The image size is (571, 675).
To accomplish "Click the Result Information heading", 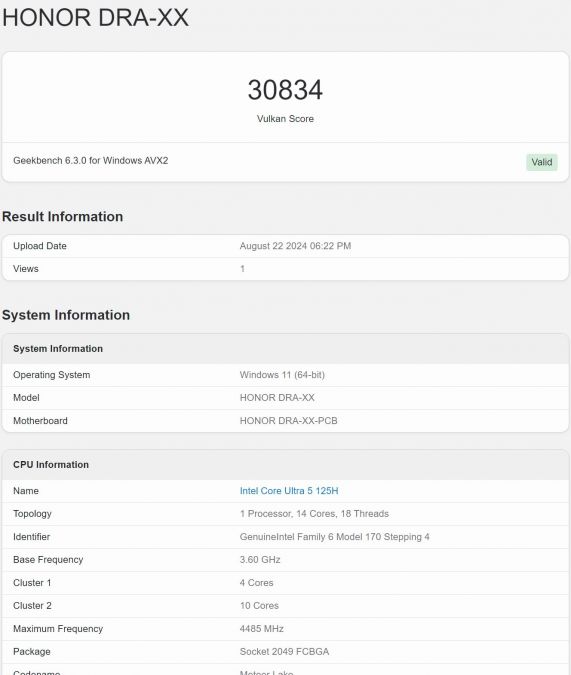I will pos(62,217).
